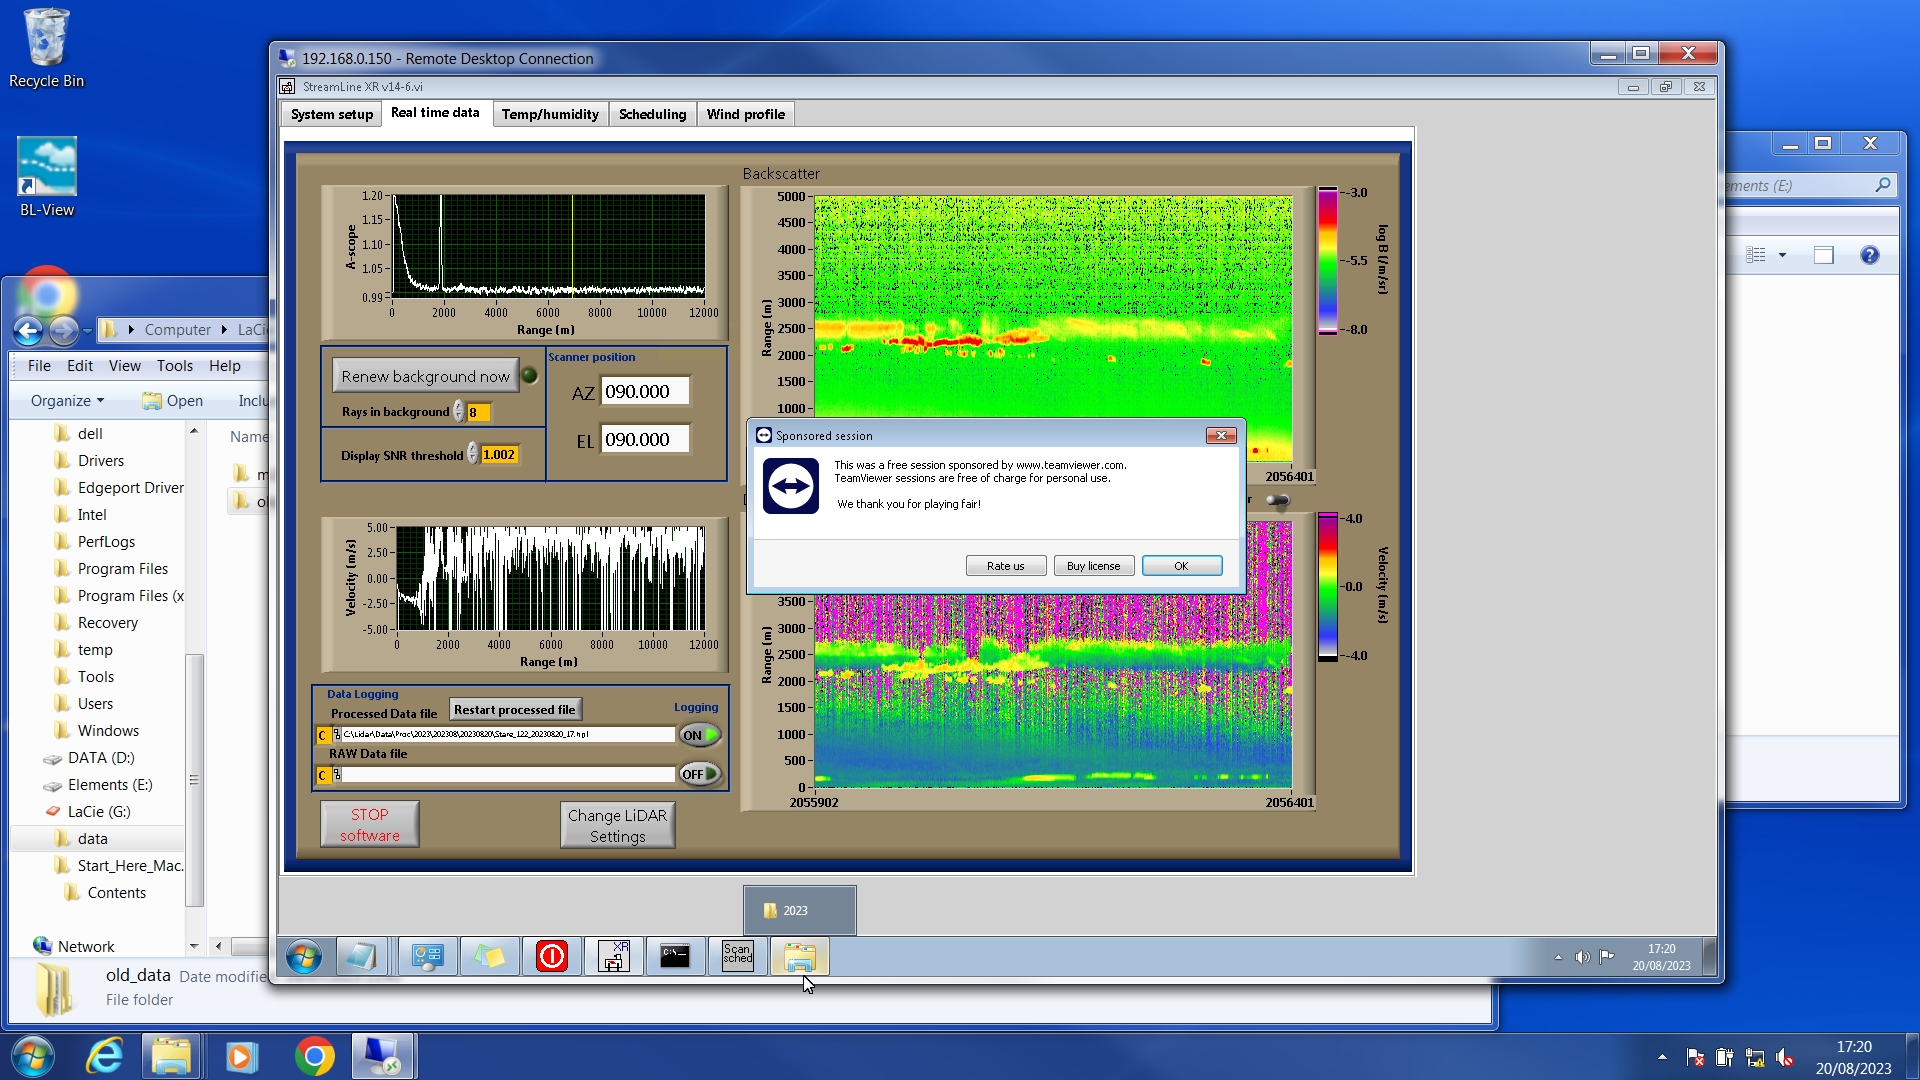Switch to the Temp/humidity tab
This screenshot has width=1920, height=1080.
[549, 114]
